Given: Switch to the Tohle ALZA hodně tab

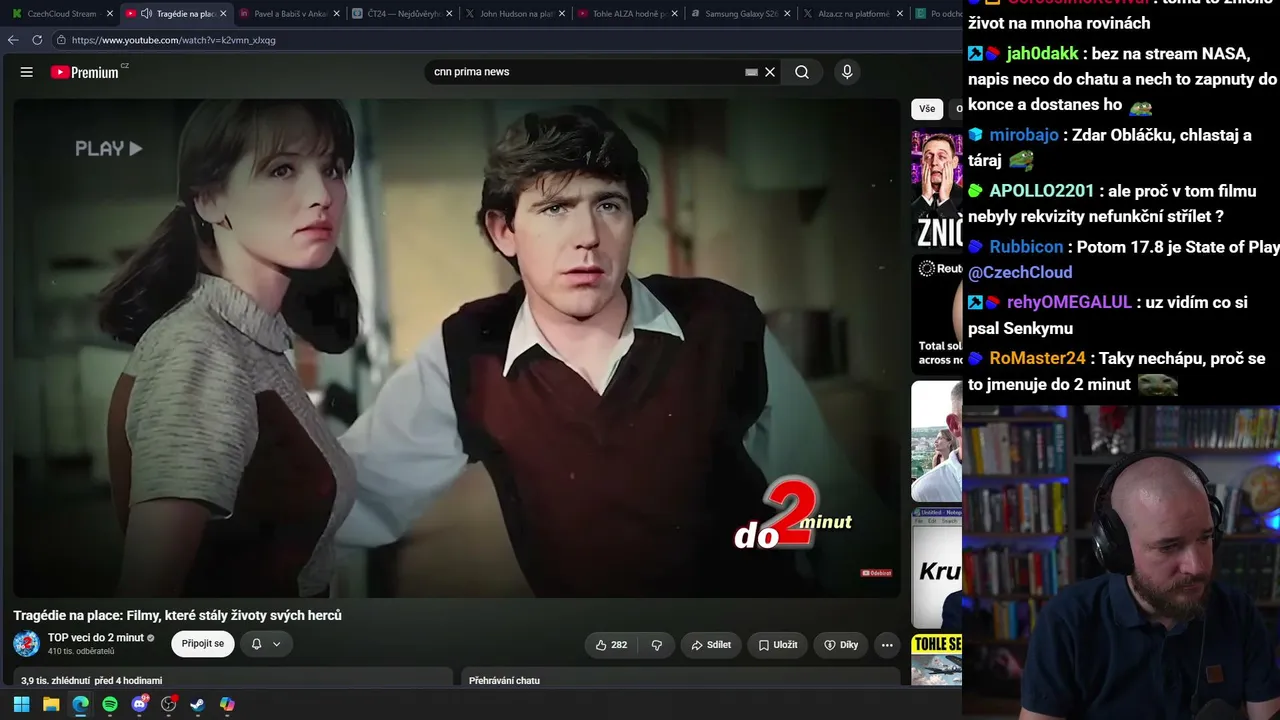Looking at the screenshot, I should 629,14.
